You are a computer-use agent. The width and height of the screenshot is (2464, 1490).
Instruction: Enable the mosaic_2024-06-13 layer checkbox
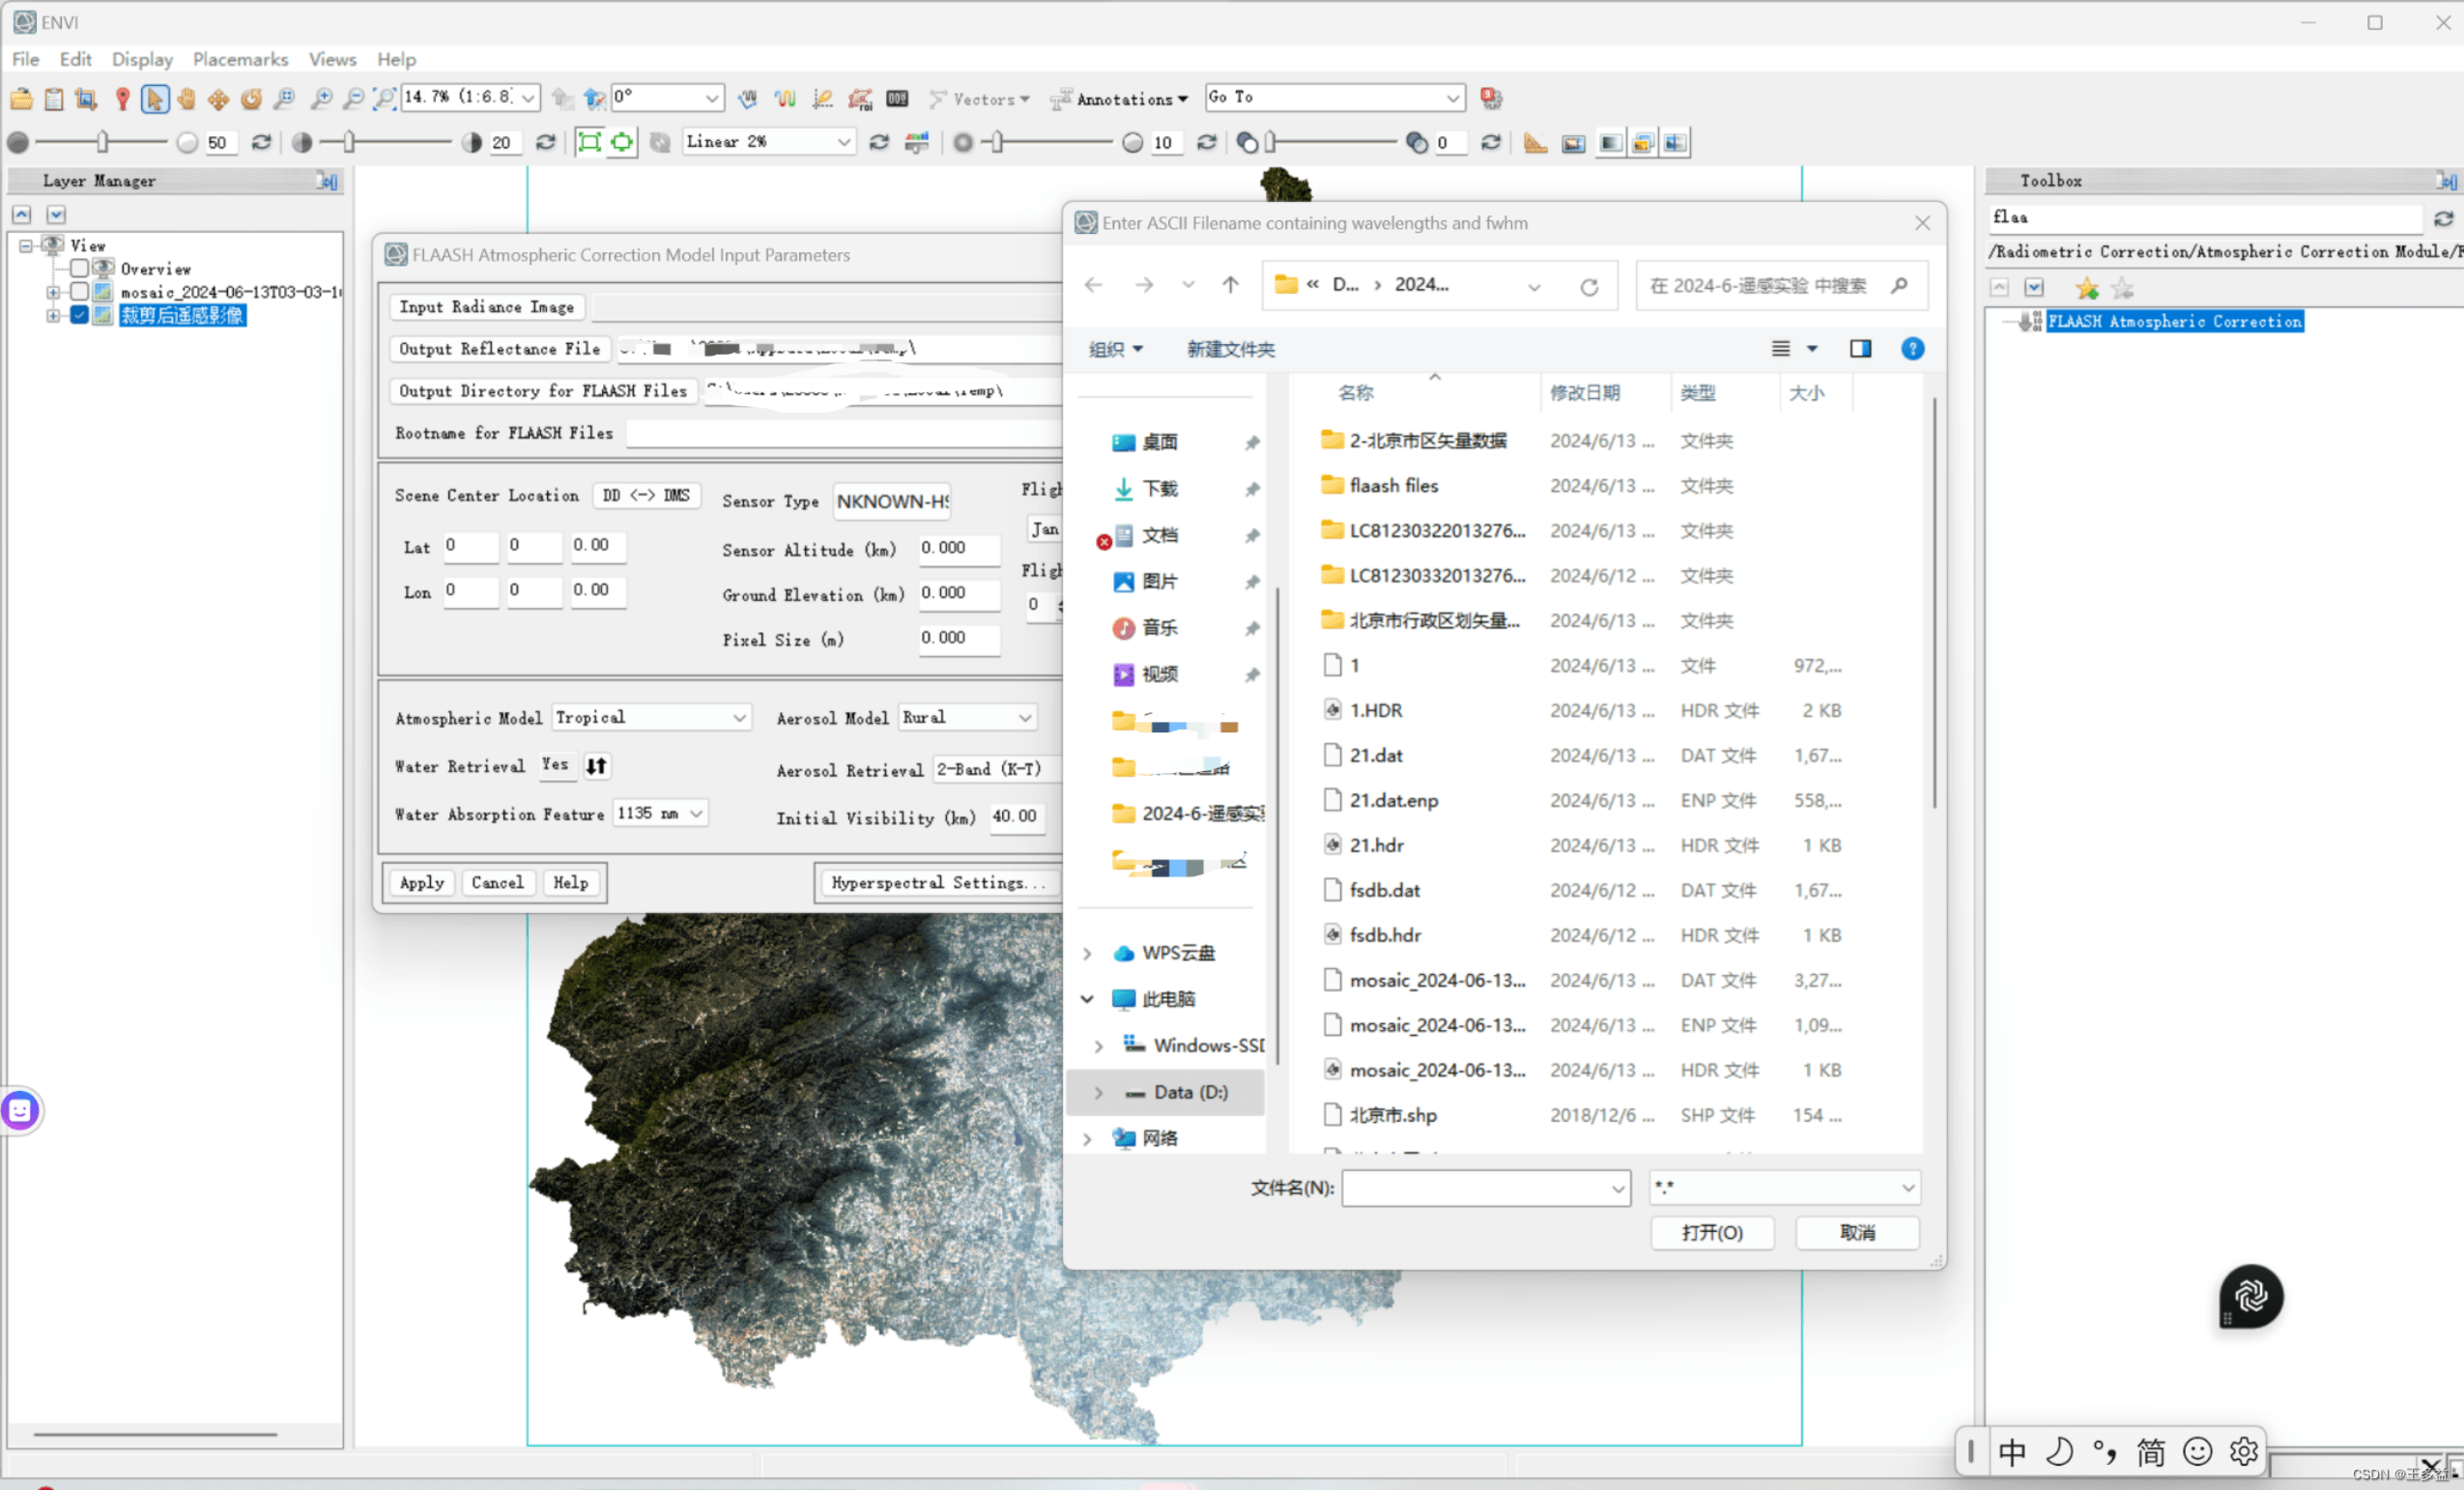tap(79, 292)
